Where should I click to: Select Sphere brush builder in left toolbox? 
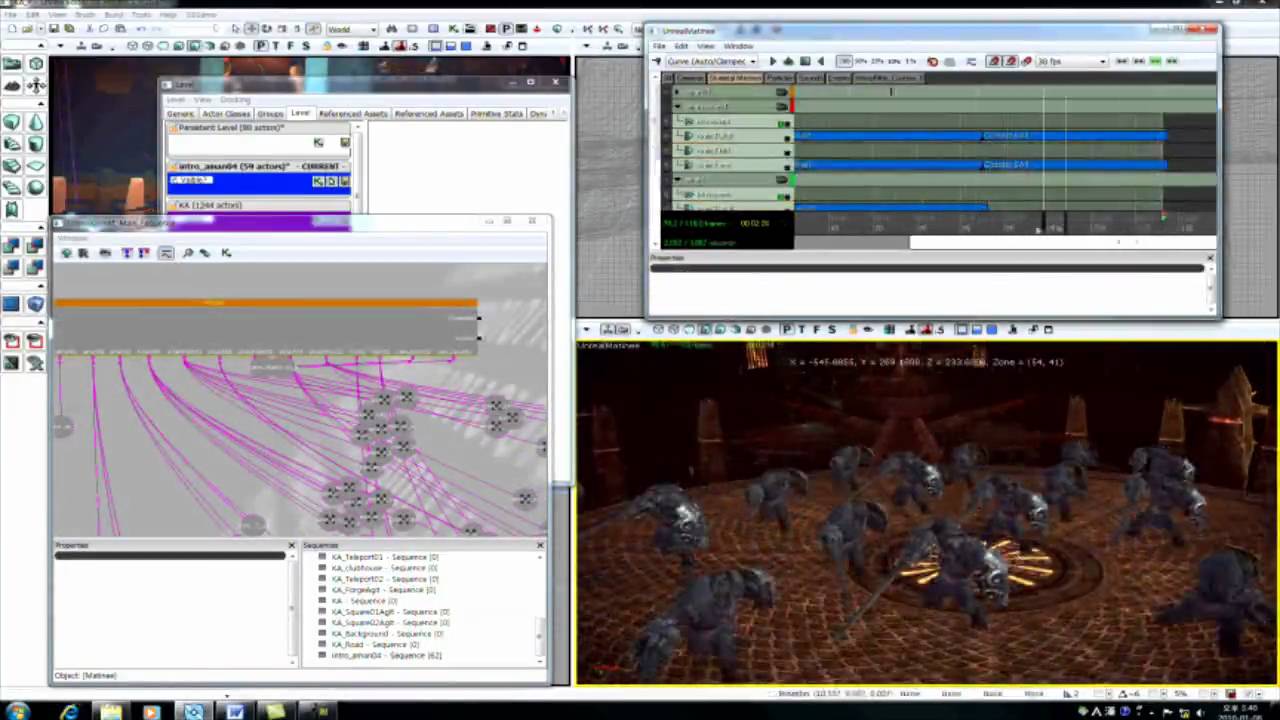[35, 187]
